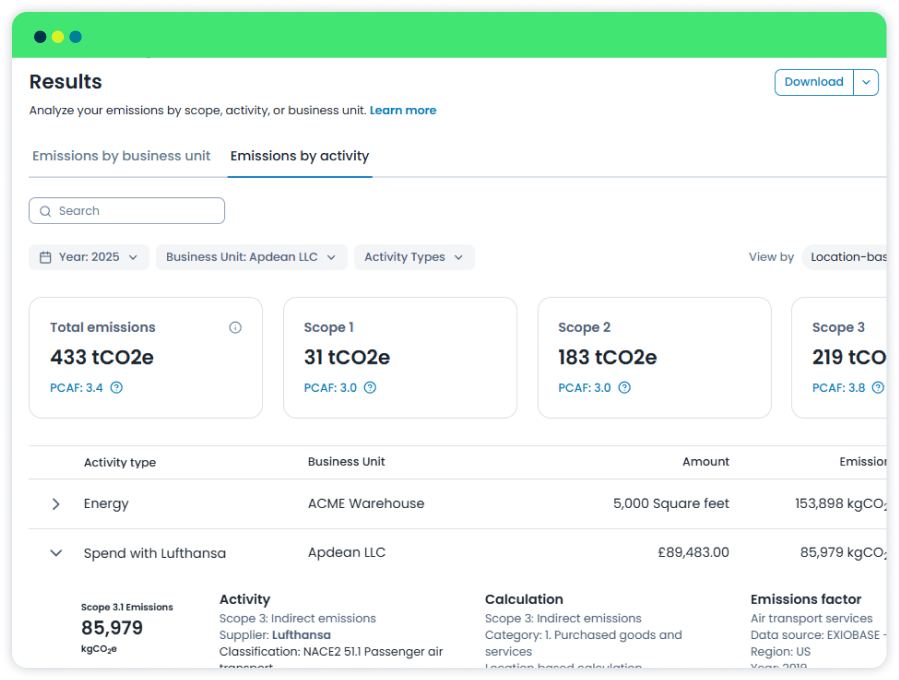Focus the Search input field
Viewport: 899px width, 680px height.
point(127,210)
